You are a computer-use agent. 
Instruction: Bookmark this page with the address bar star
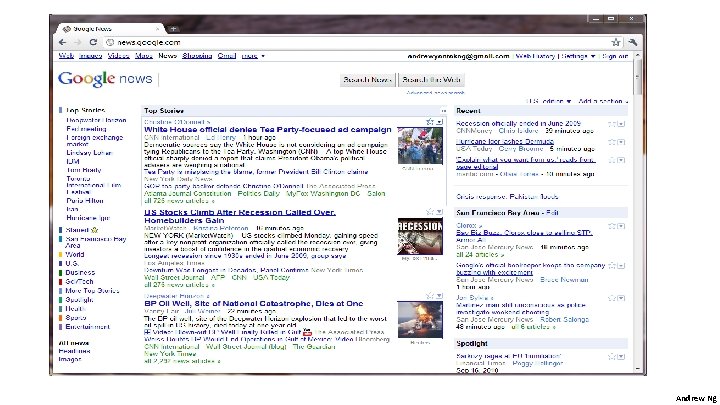point(616,42)
